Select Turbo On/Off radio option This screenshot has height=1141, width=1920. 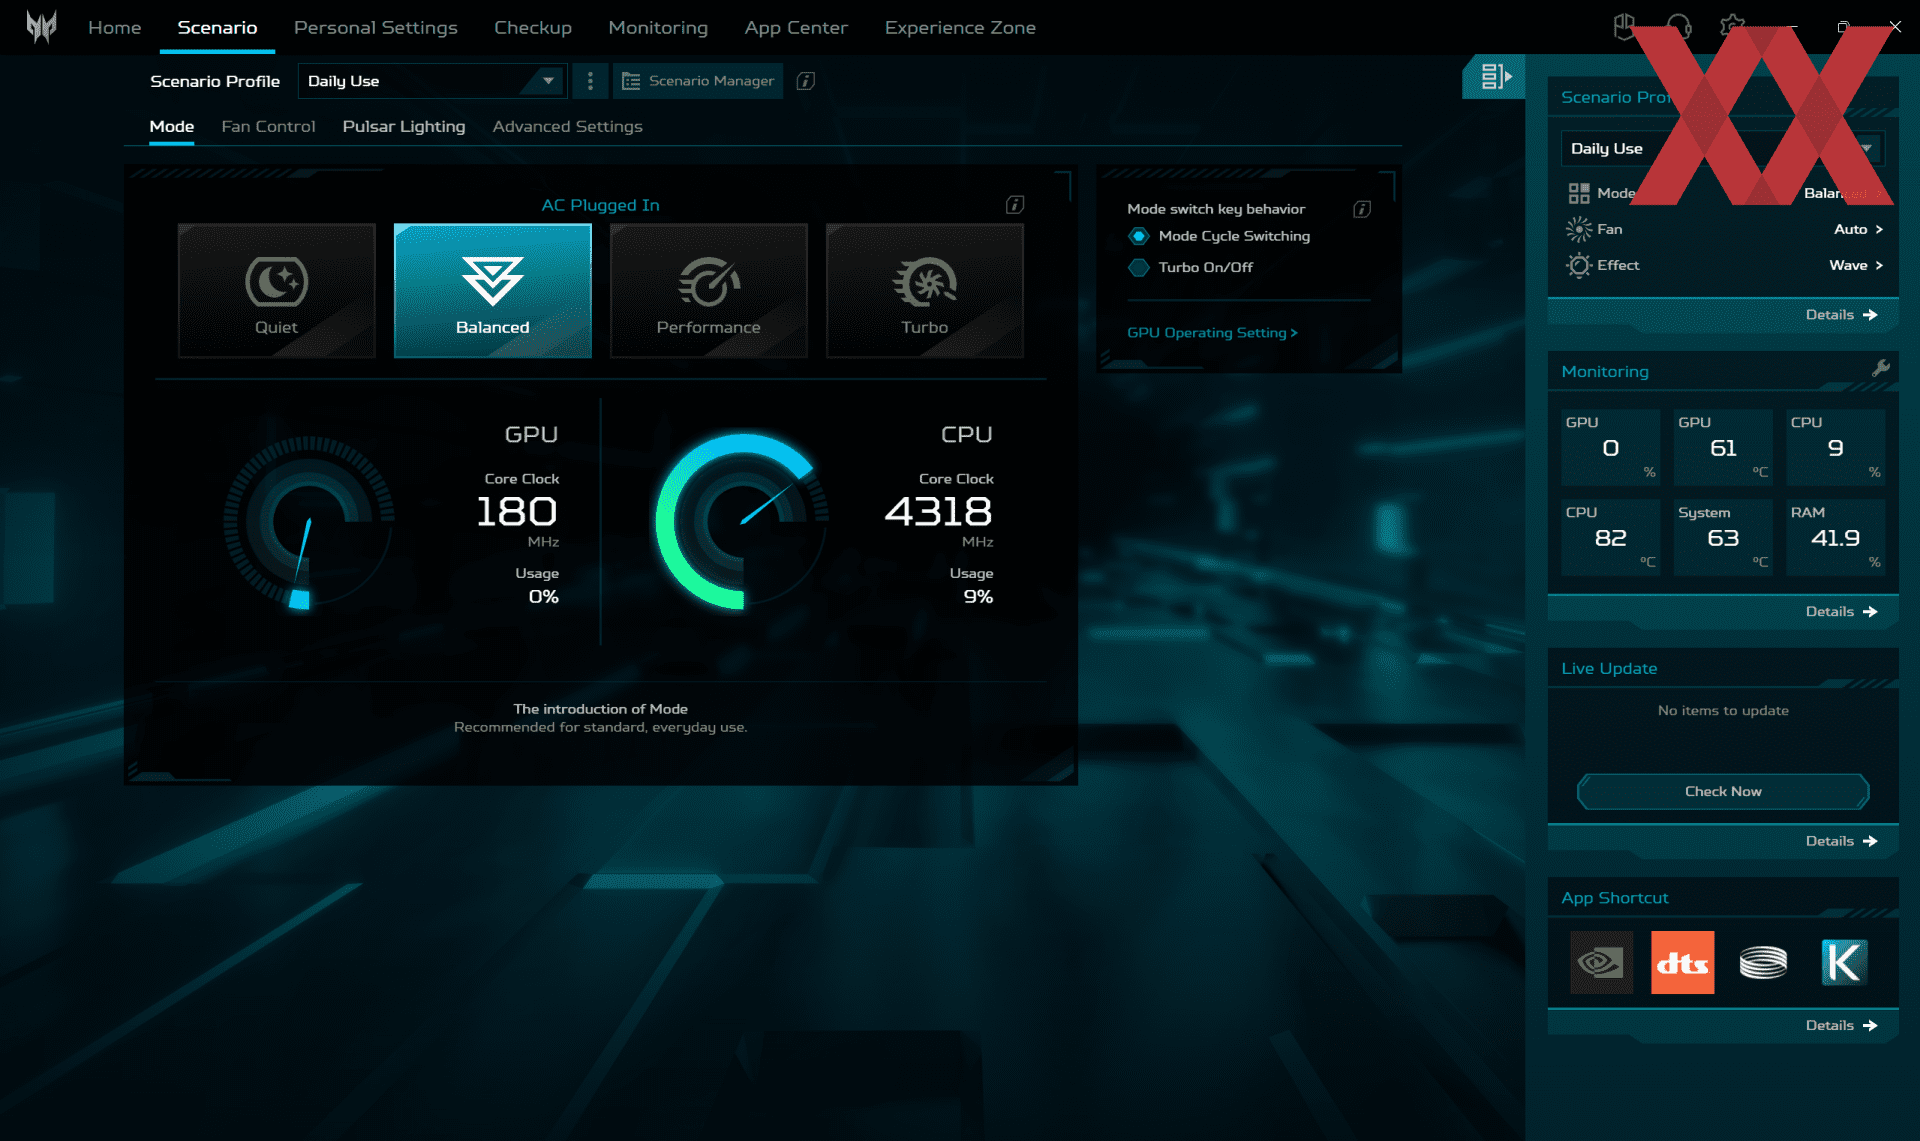pos(1138,267)
